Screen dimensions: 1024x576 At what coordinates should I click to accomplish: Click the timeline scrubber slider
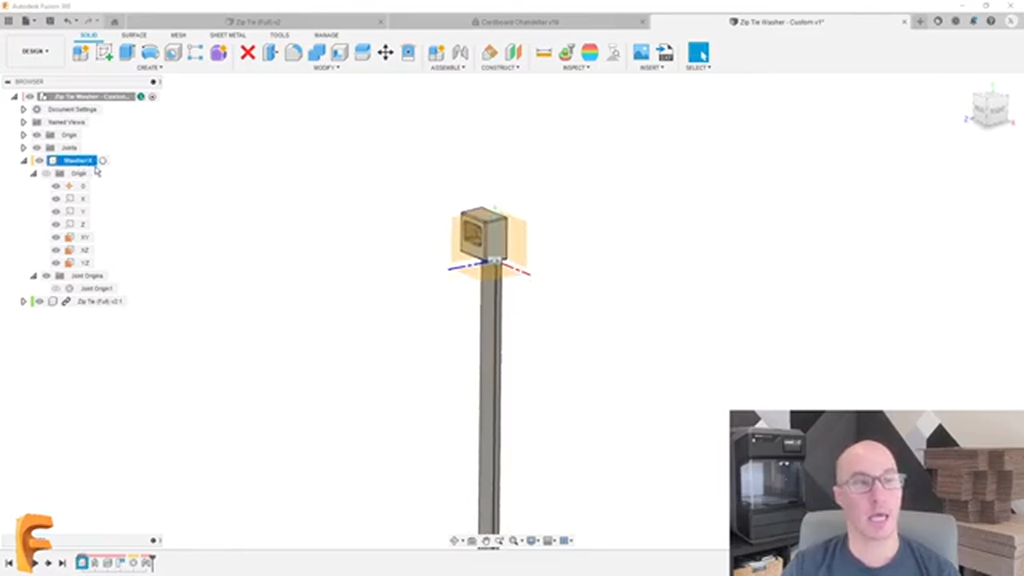coord(153,562)
